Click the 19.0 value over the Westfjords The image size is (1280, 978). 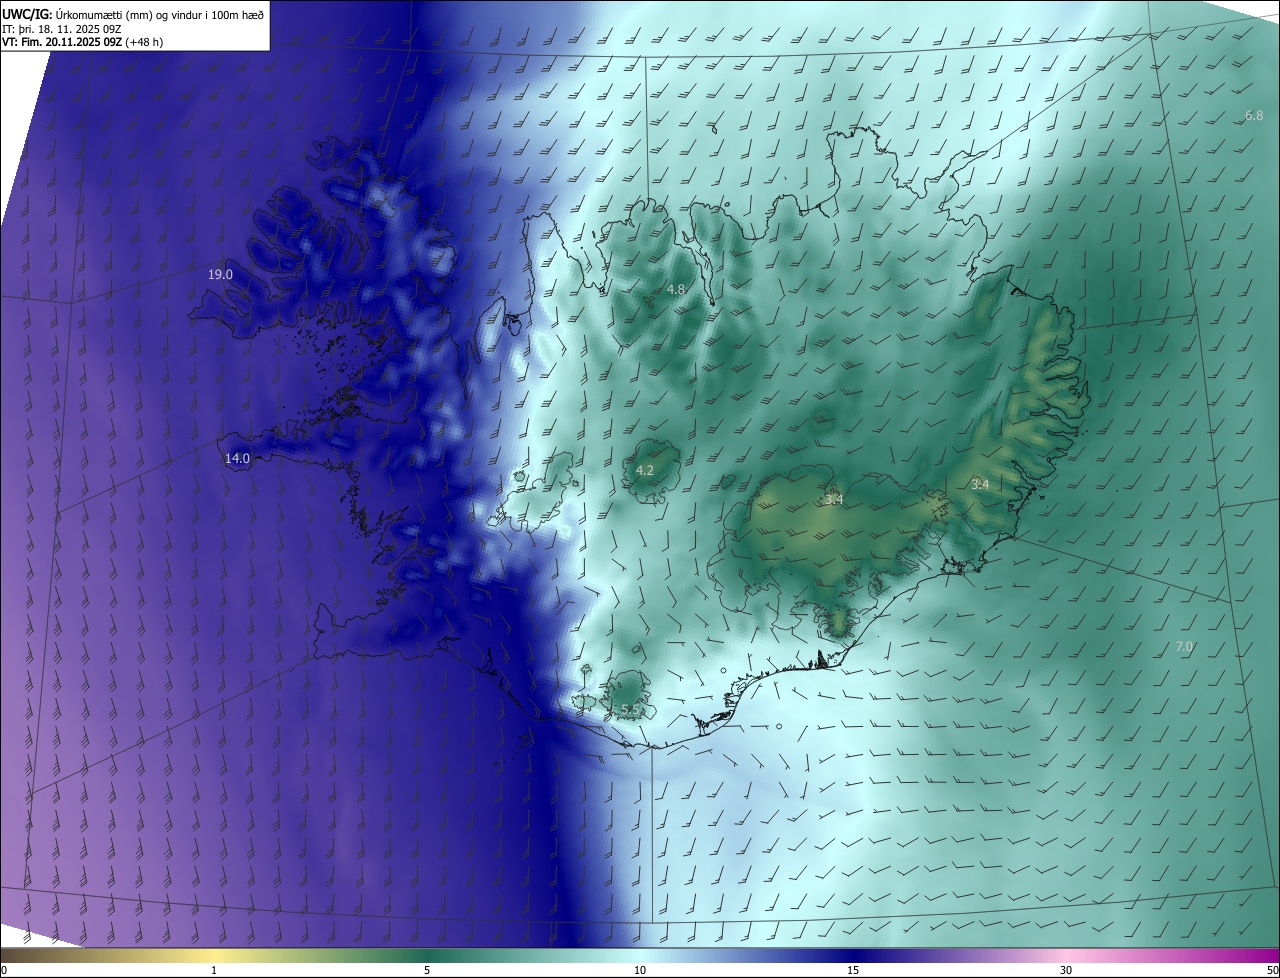(220, 274)
